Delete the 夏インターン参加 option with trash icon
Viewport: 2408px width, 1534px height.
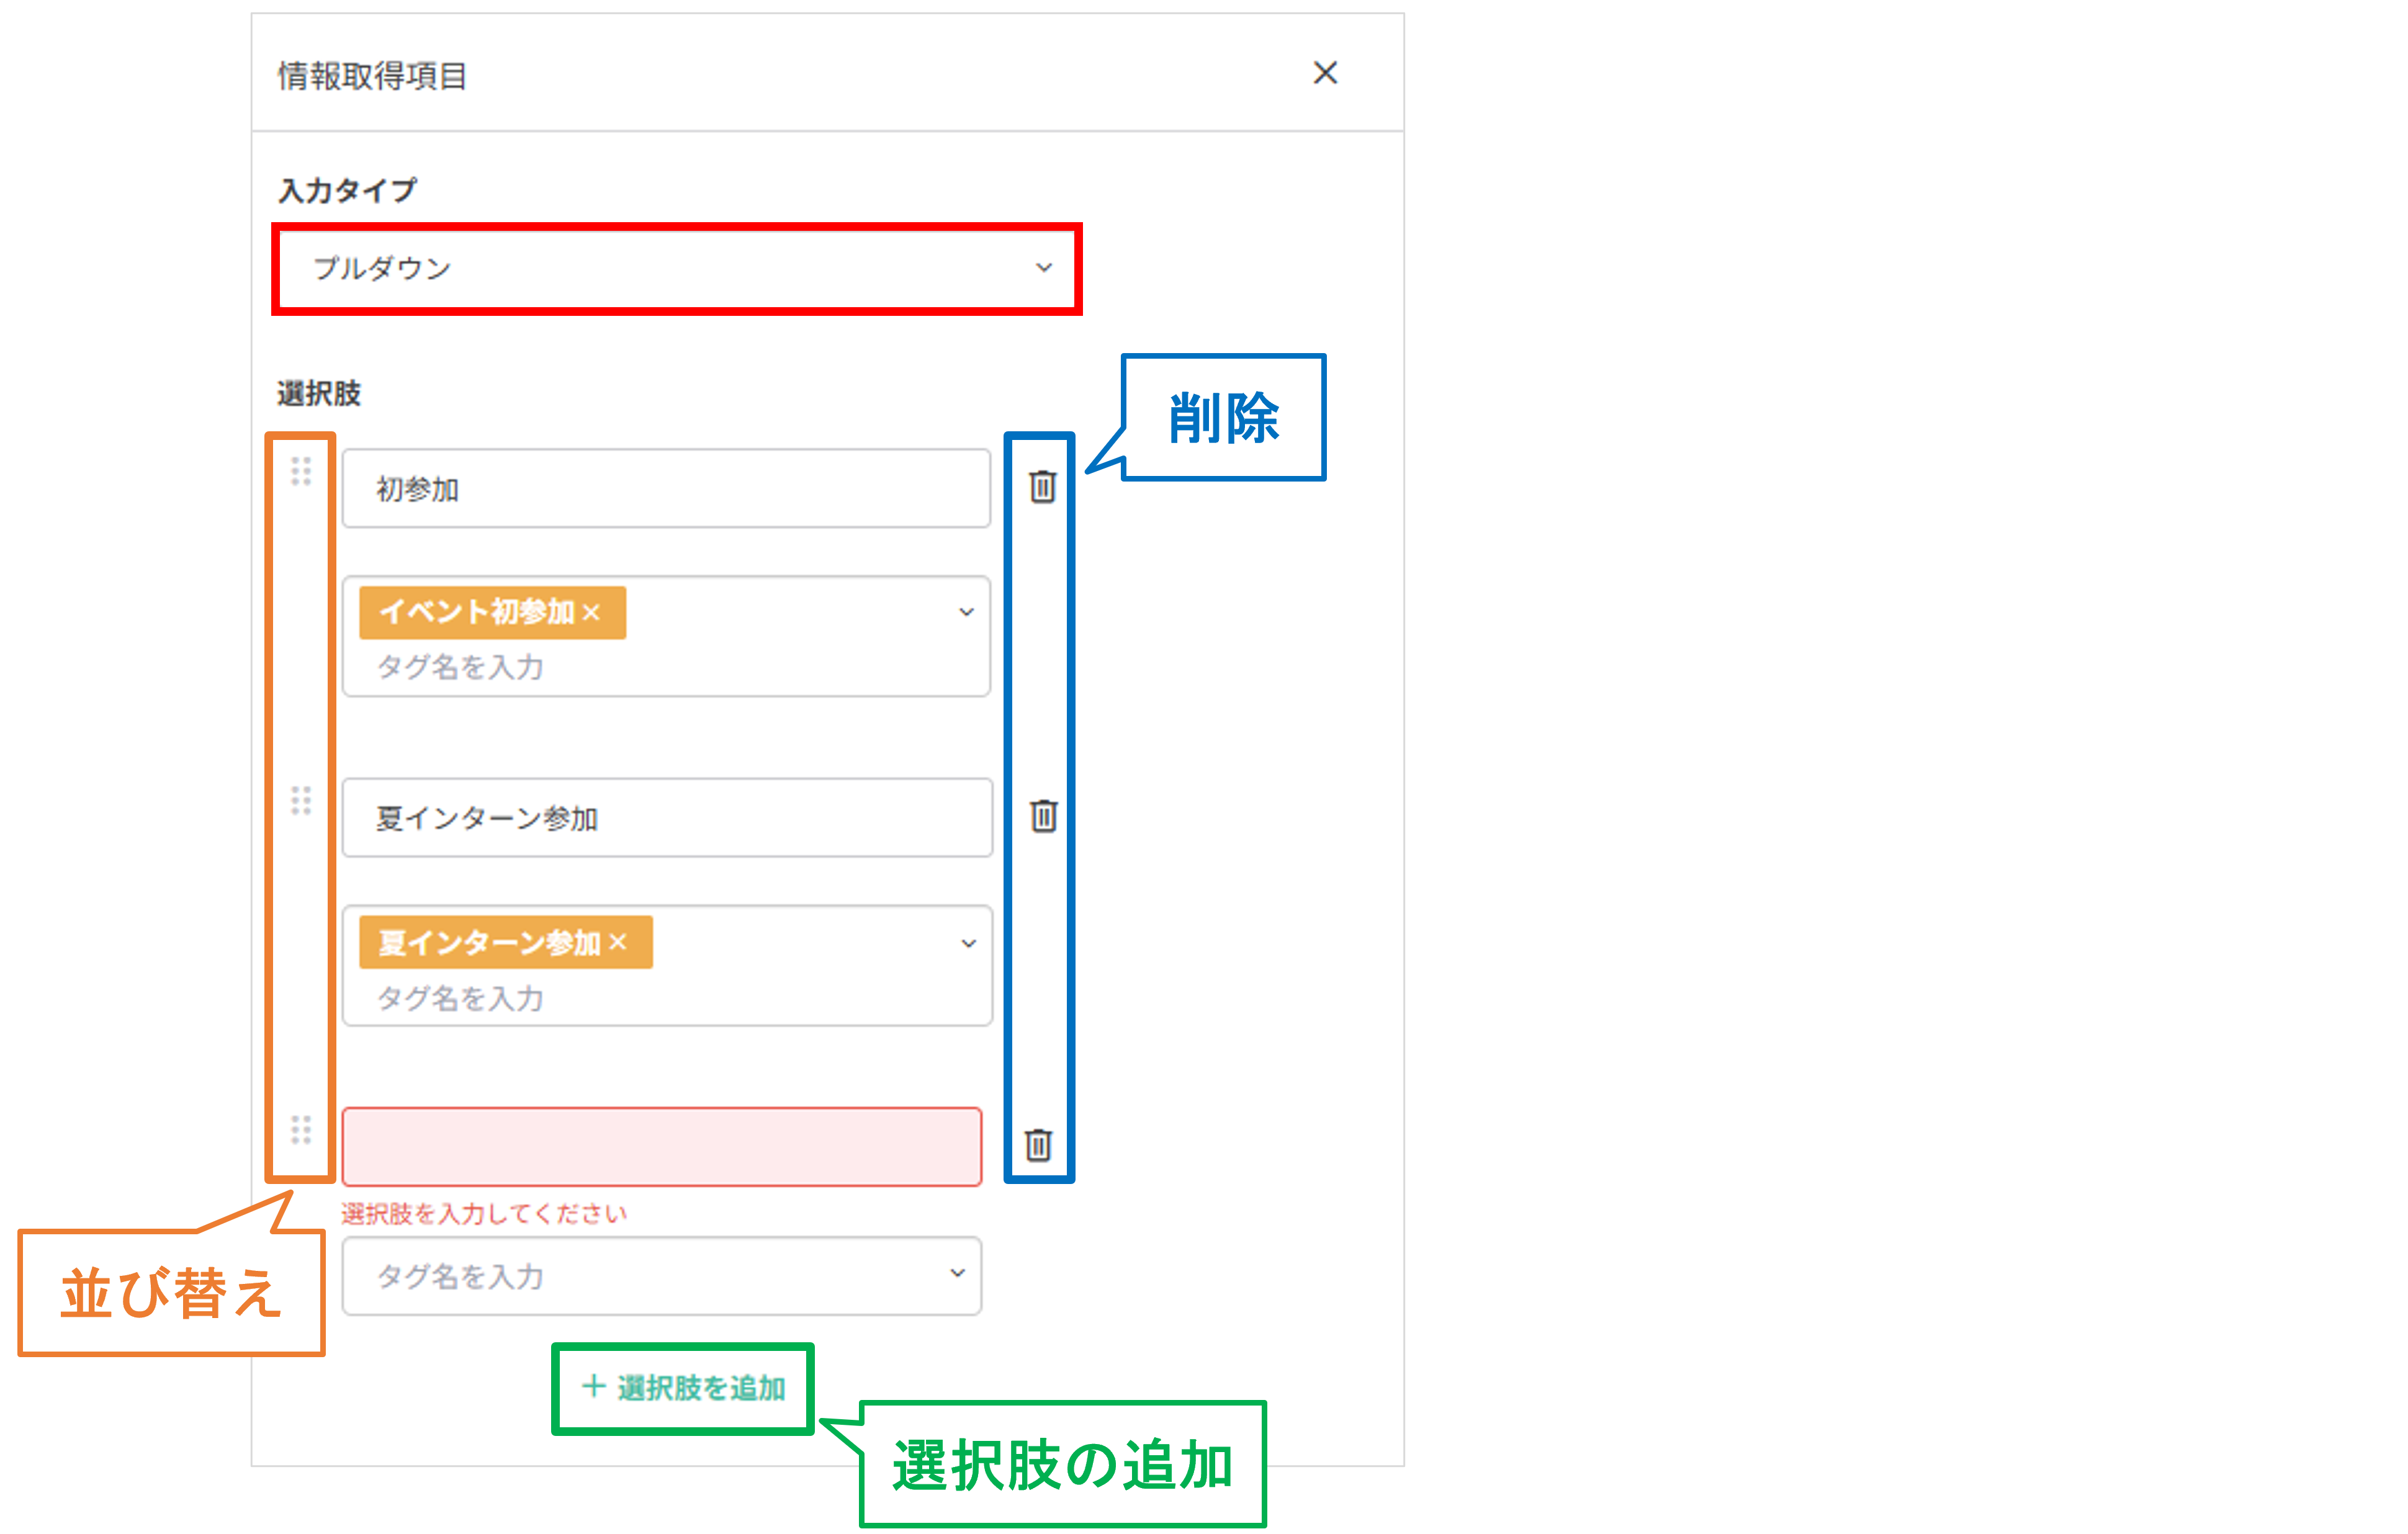pyautogui.click(x=1043, y=816)
